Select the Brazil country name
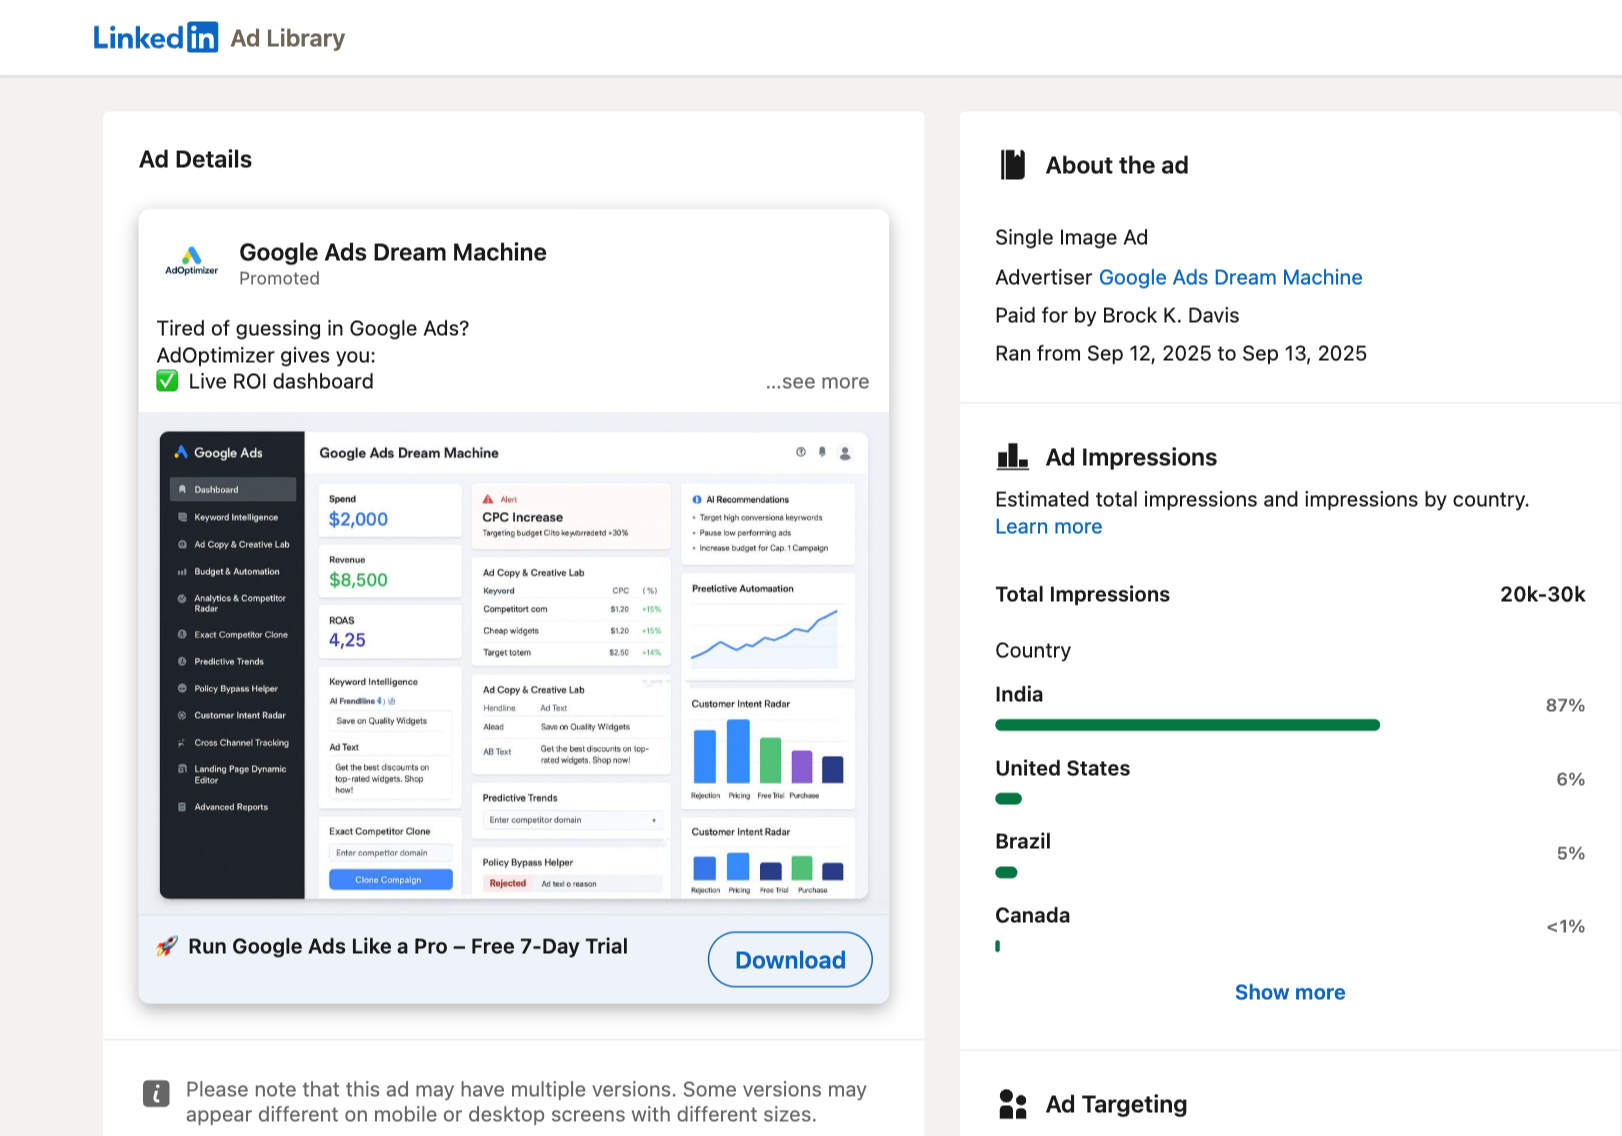Viewport: 1622px width, 1136px height. coord(1023,841)
